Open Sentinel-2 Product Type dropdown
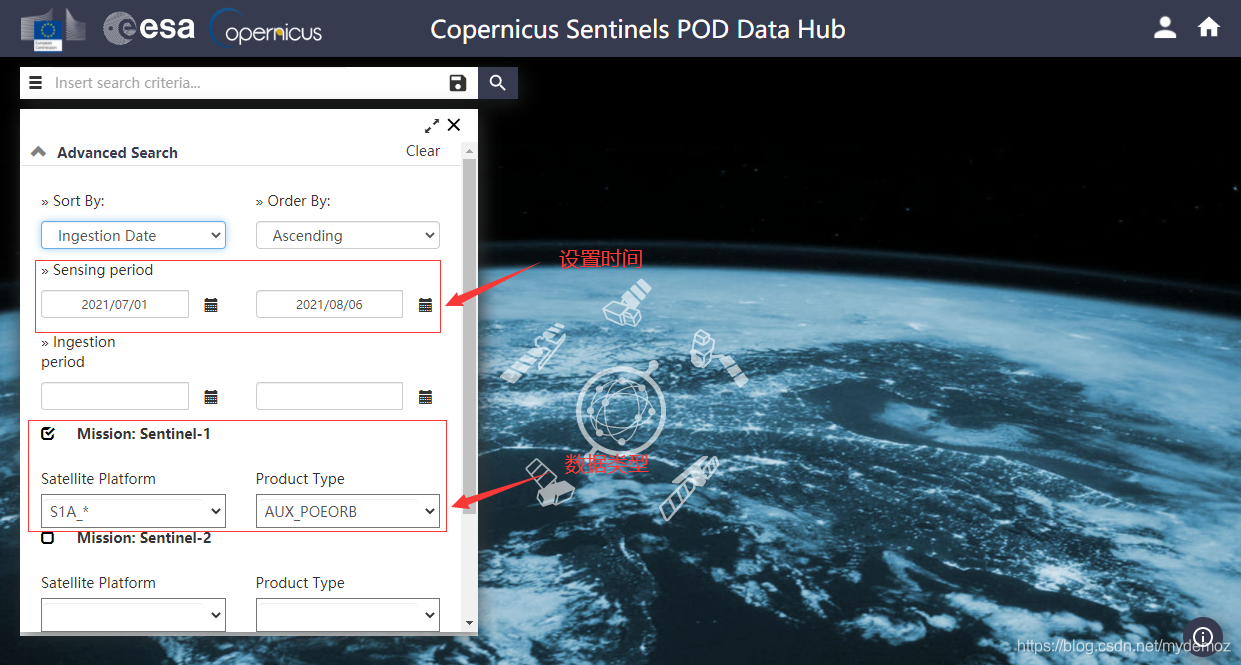1241x665 pixels. point(348,615)
